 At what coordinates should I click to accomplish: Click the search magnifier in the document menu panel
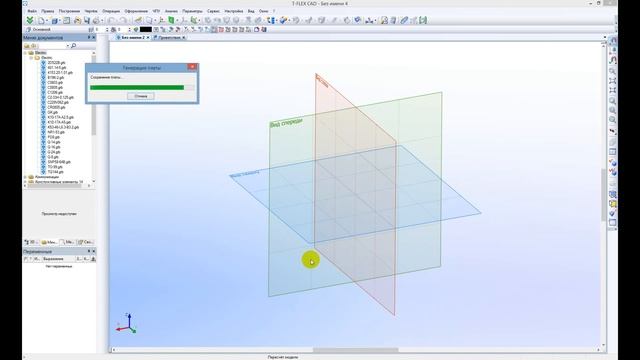73,46
